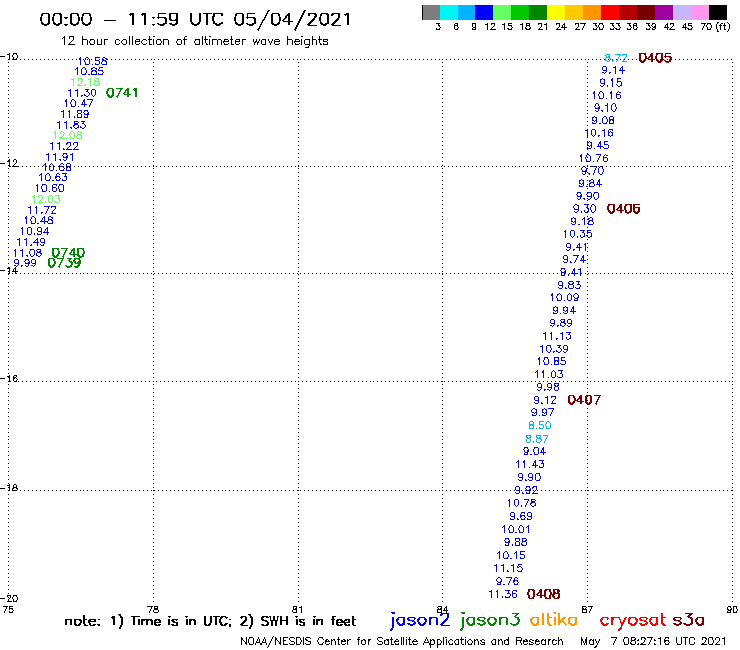Viewport: 740px width, 650px height.
Task: Select the time stamp 0405
Action: click(655, 58)
